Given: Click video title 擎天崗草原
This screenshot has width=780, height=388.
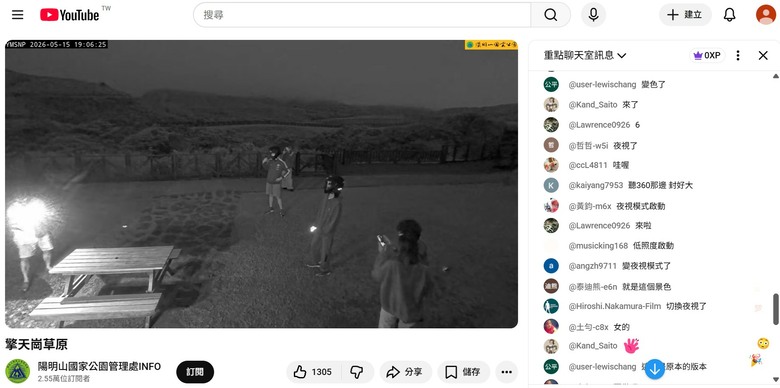Looking at the screenshot, I should point(36,344).
